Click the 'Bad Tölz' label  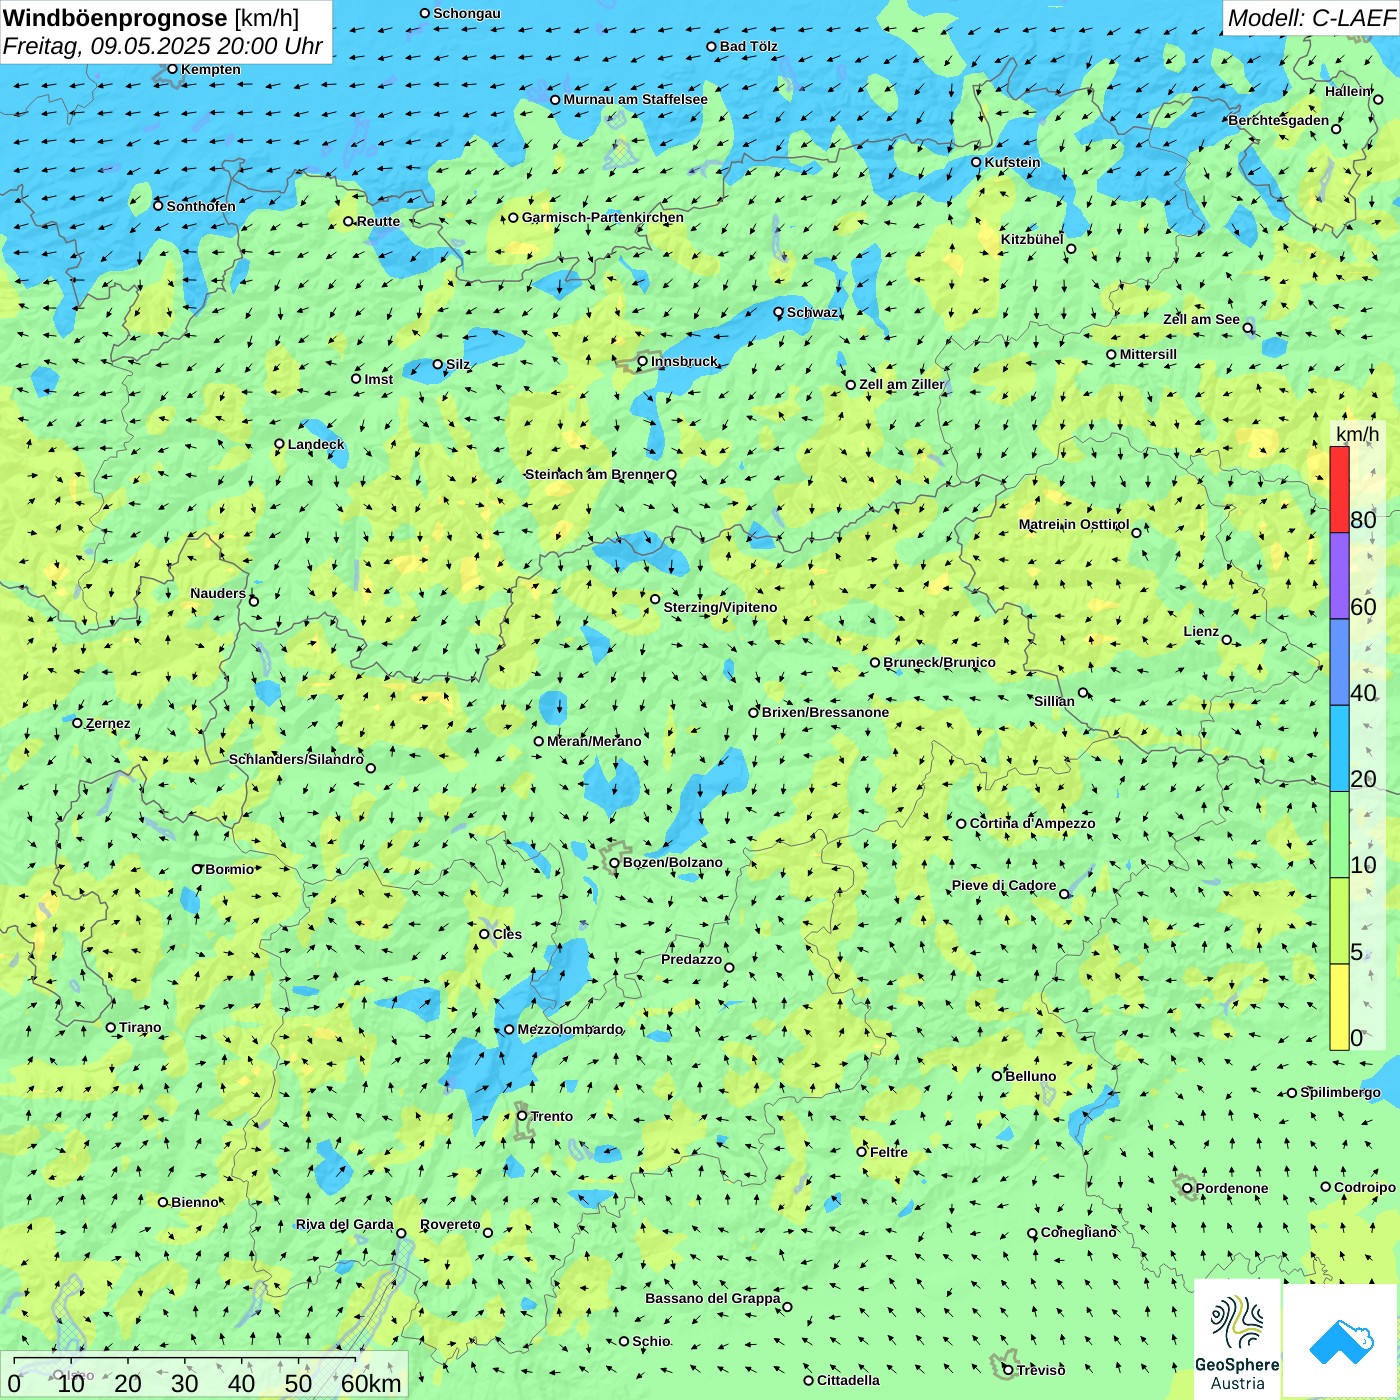coord(749,46)
